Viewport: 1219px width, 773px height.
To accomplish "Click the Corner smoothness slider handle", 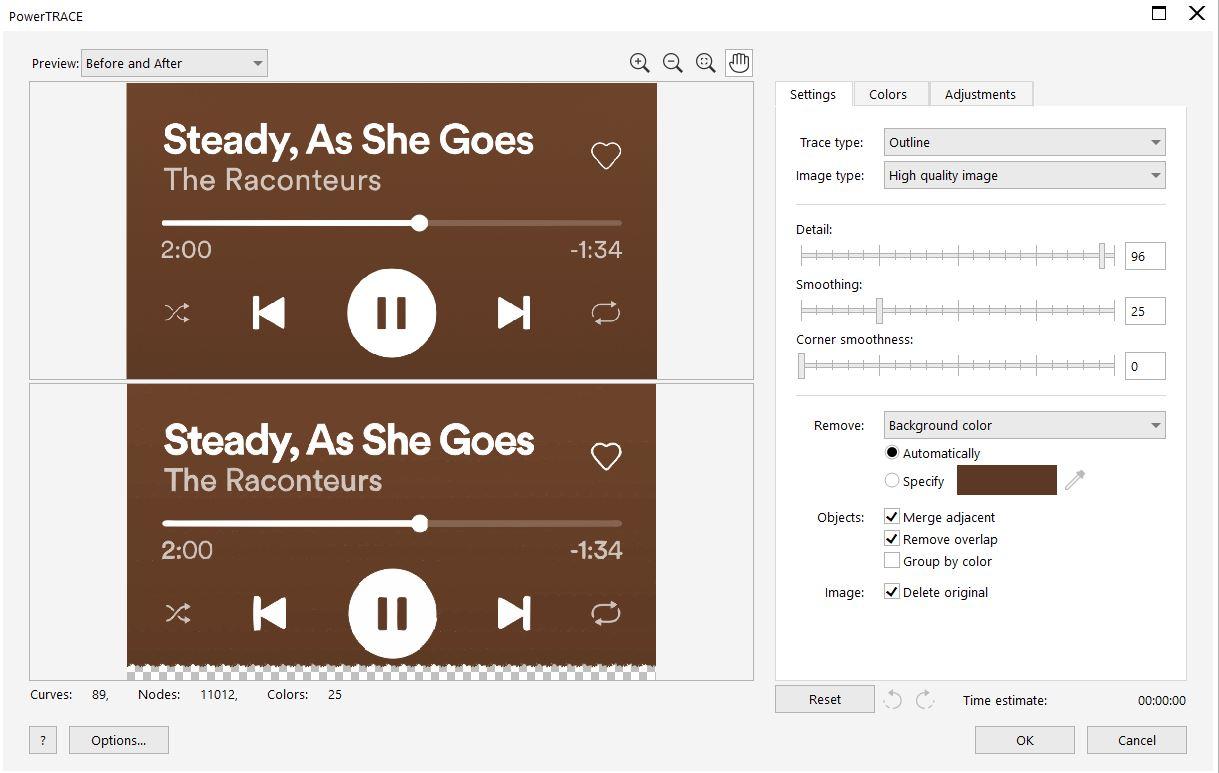I will tap(801, 366).
